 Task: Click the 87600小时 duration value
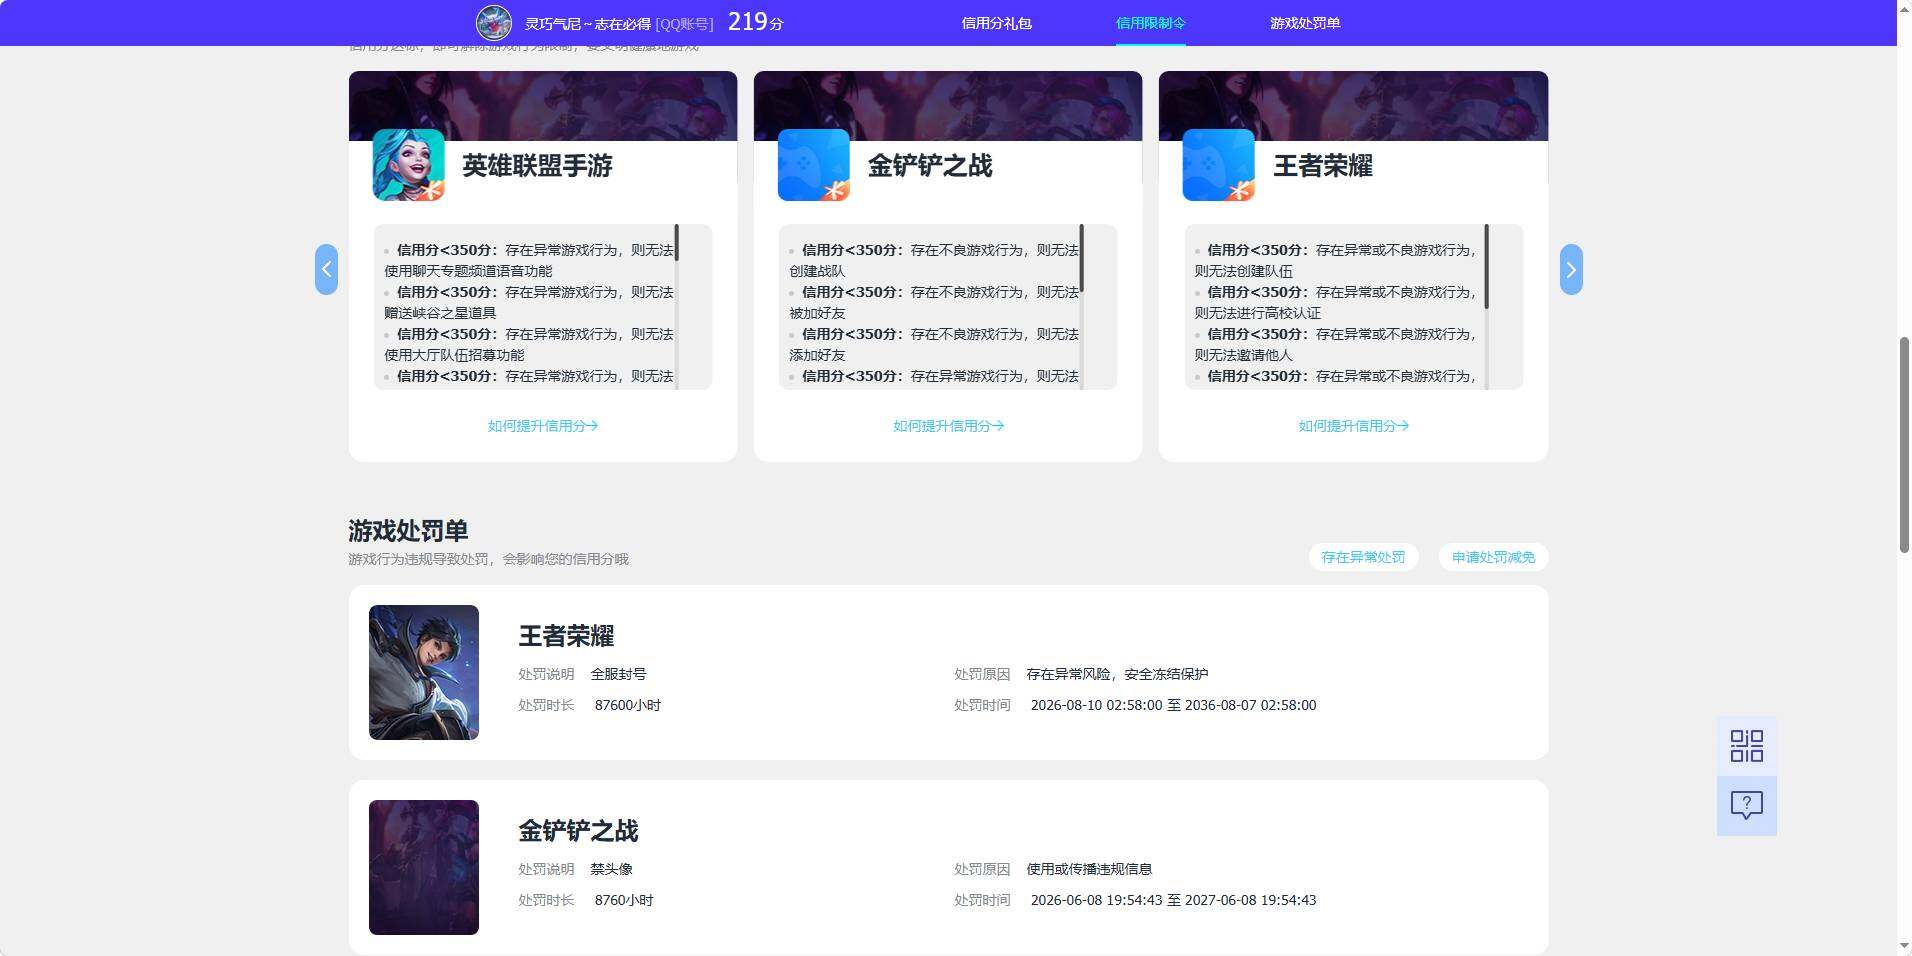point(627,705)
